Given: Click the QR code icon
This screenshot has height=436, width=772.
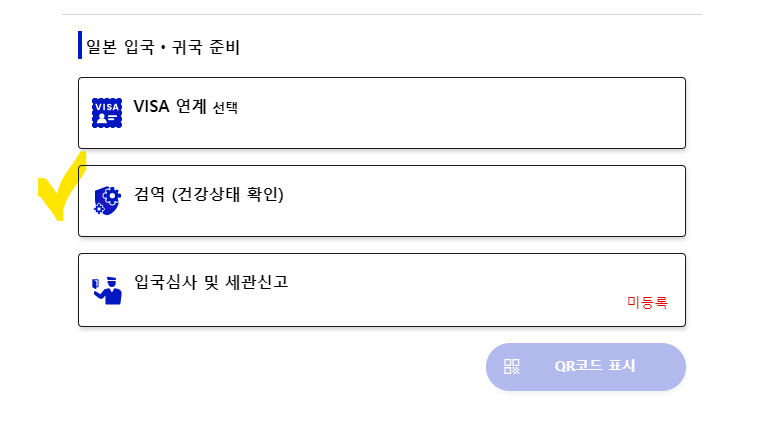Looking at the screenshot, I should coord(512,366).
